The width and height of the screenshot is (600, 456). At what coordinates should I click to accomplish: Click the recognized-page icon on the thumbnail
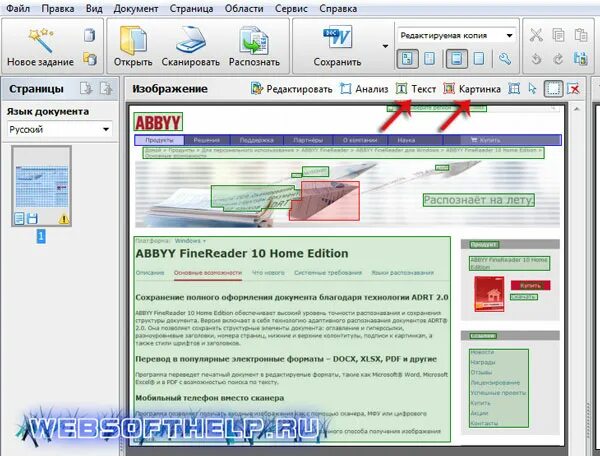click(x=19, y=219)
